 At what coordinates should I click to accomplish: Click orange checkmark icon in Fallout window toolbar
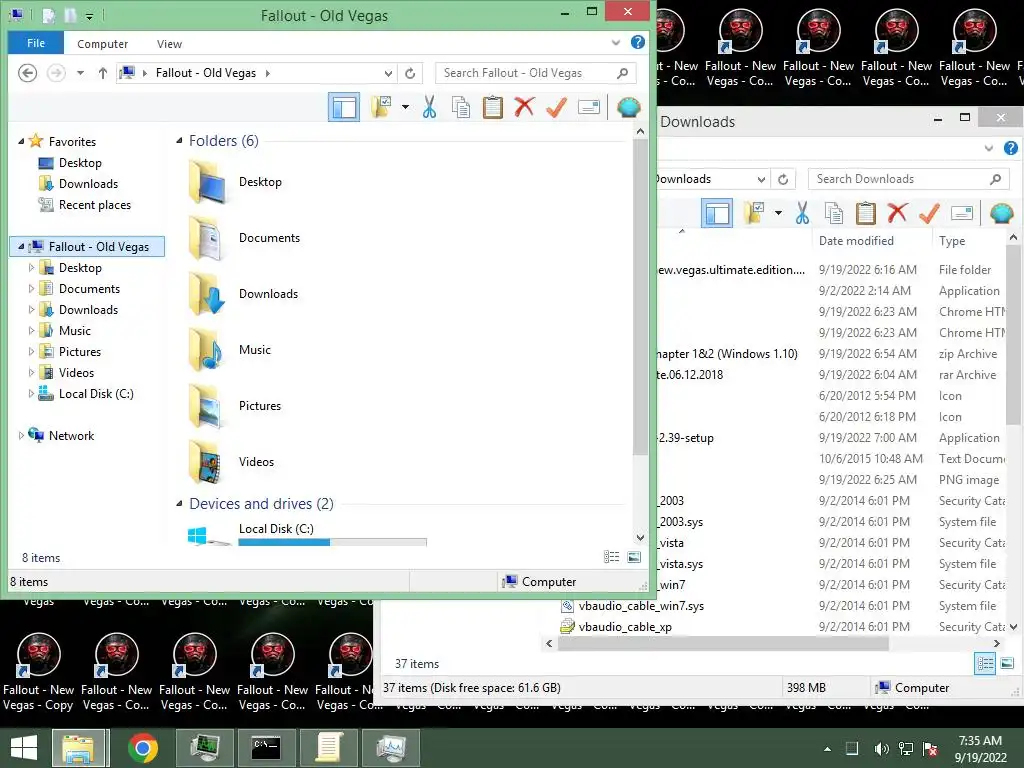[556, 107]
